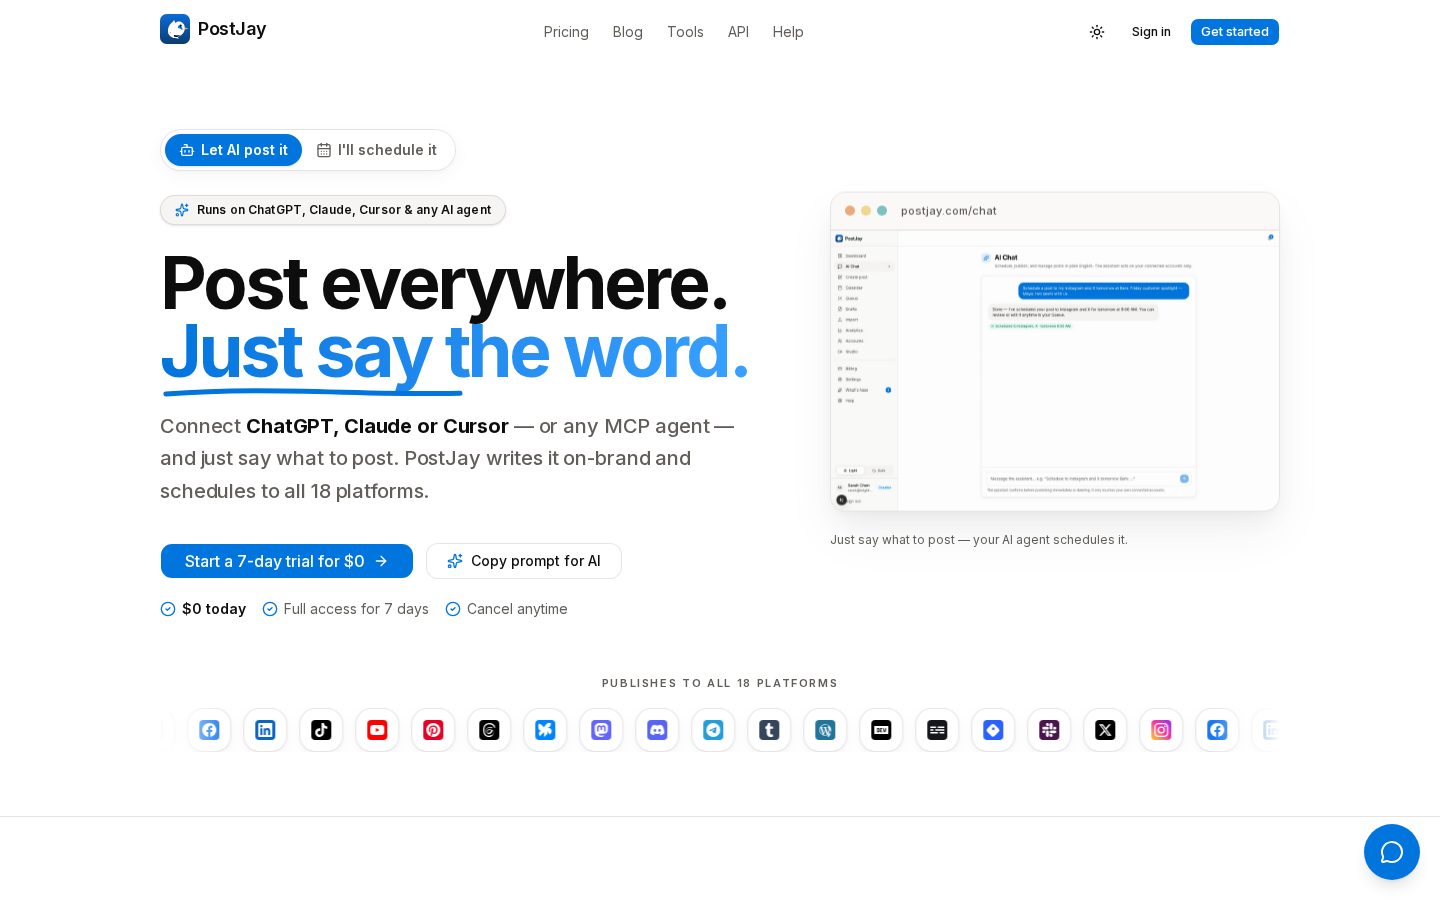Click the blue diamond icon beside Slack
The height and width of the screenshot is (900, 1440).
[993, 730]
